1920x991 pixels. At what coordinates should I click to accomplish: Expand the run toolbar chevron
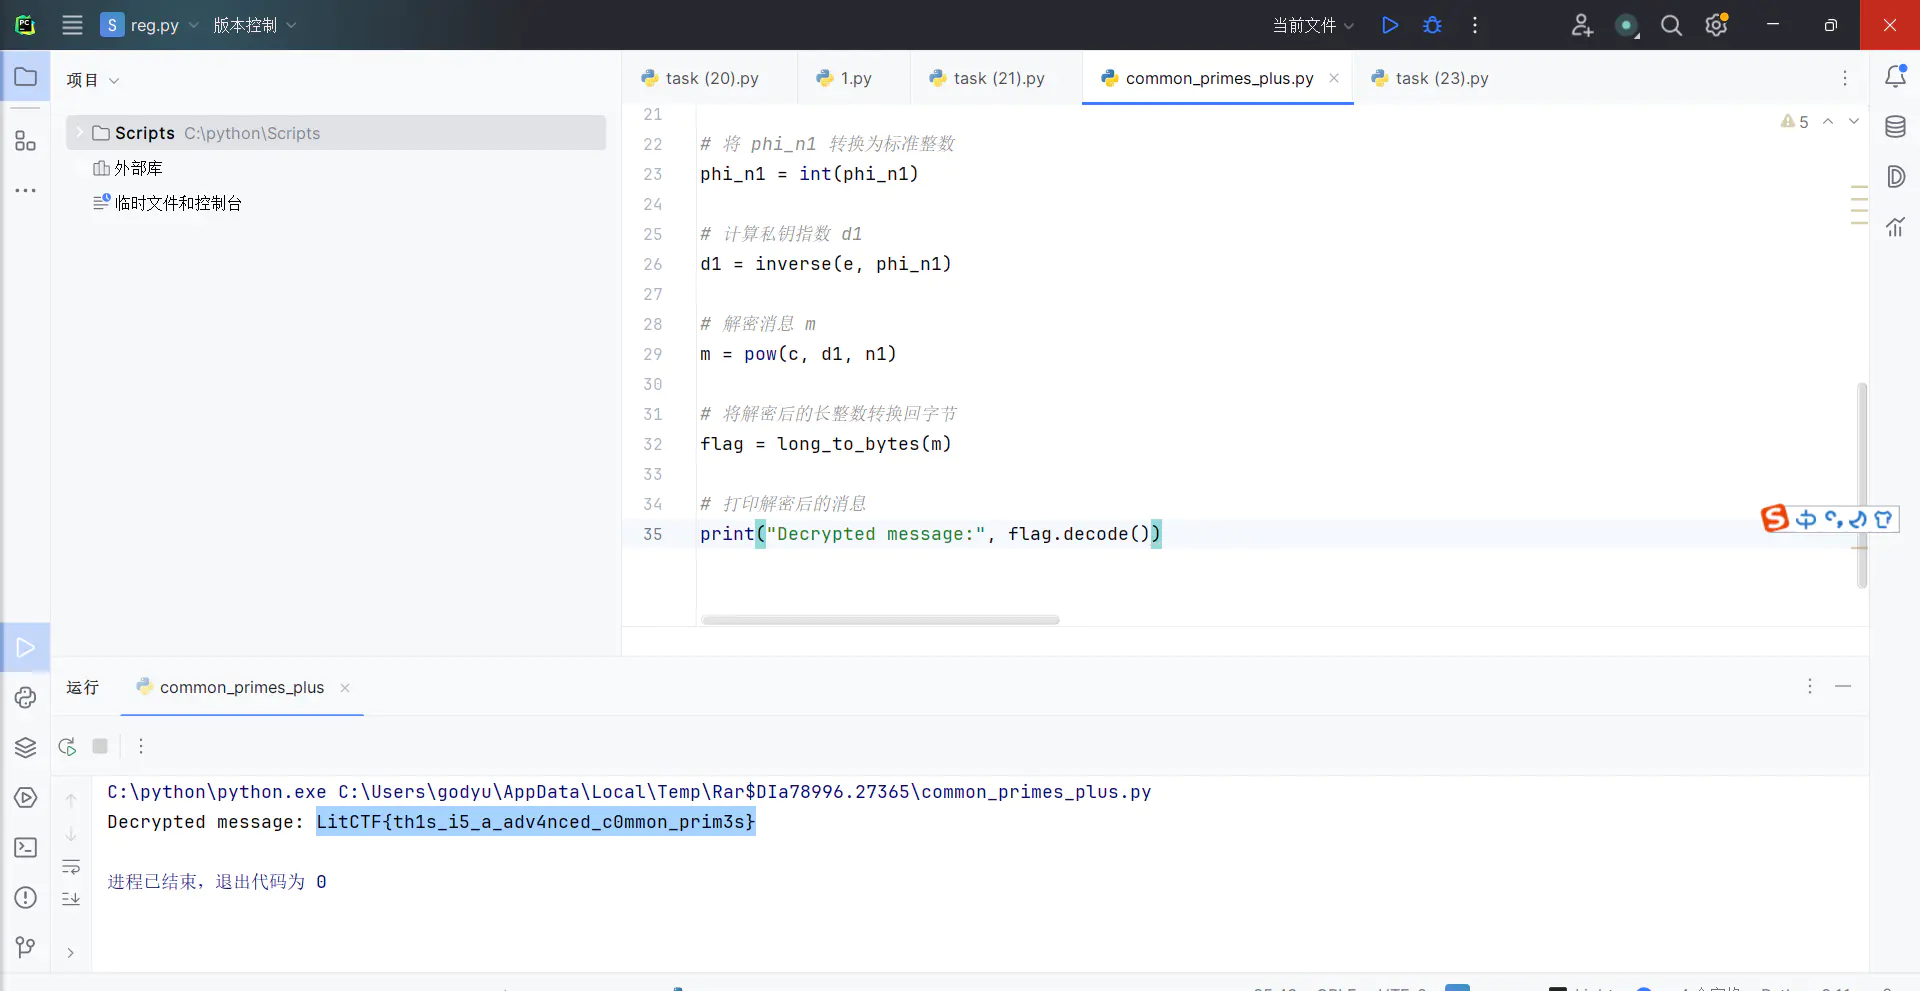pyautogui.click(x=71, y=953)
